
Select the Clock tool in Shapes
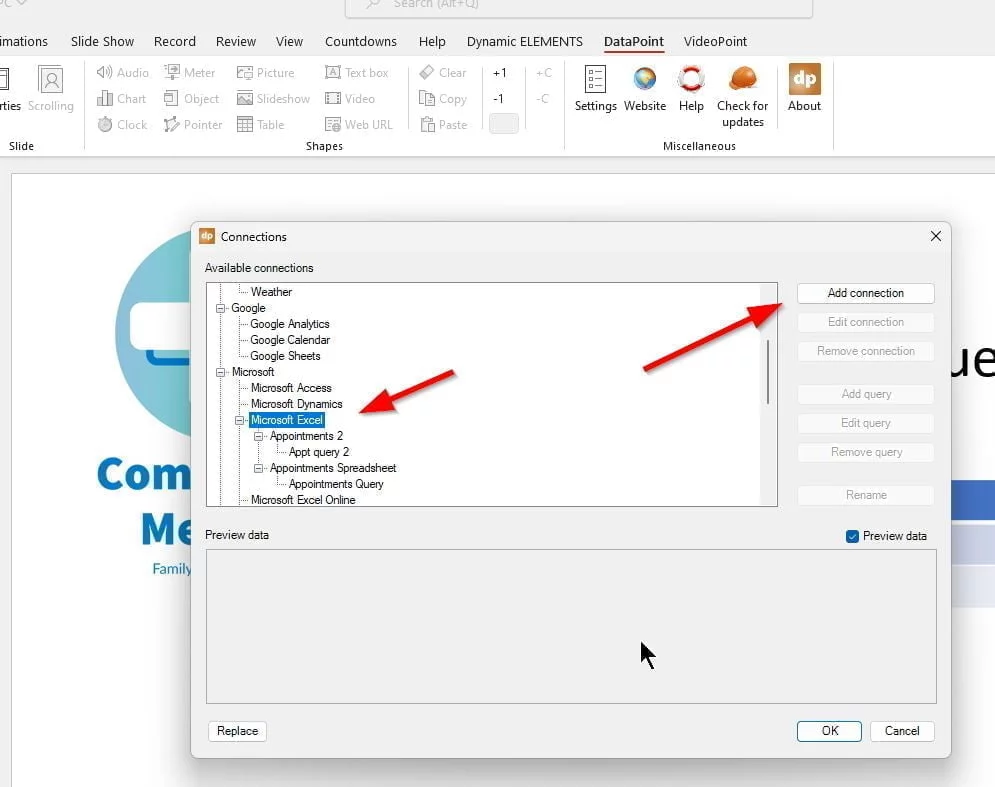[122, 124]
